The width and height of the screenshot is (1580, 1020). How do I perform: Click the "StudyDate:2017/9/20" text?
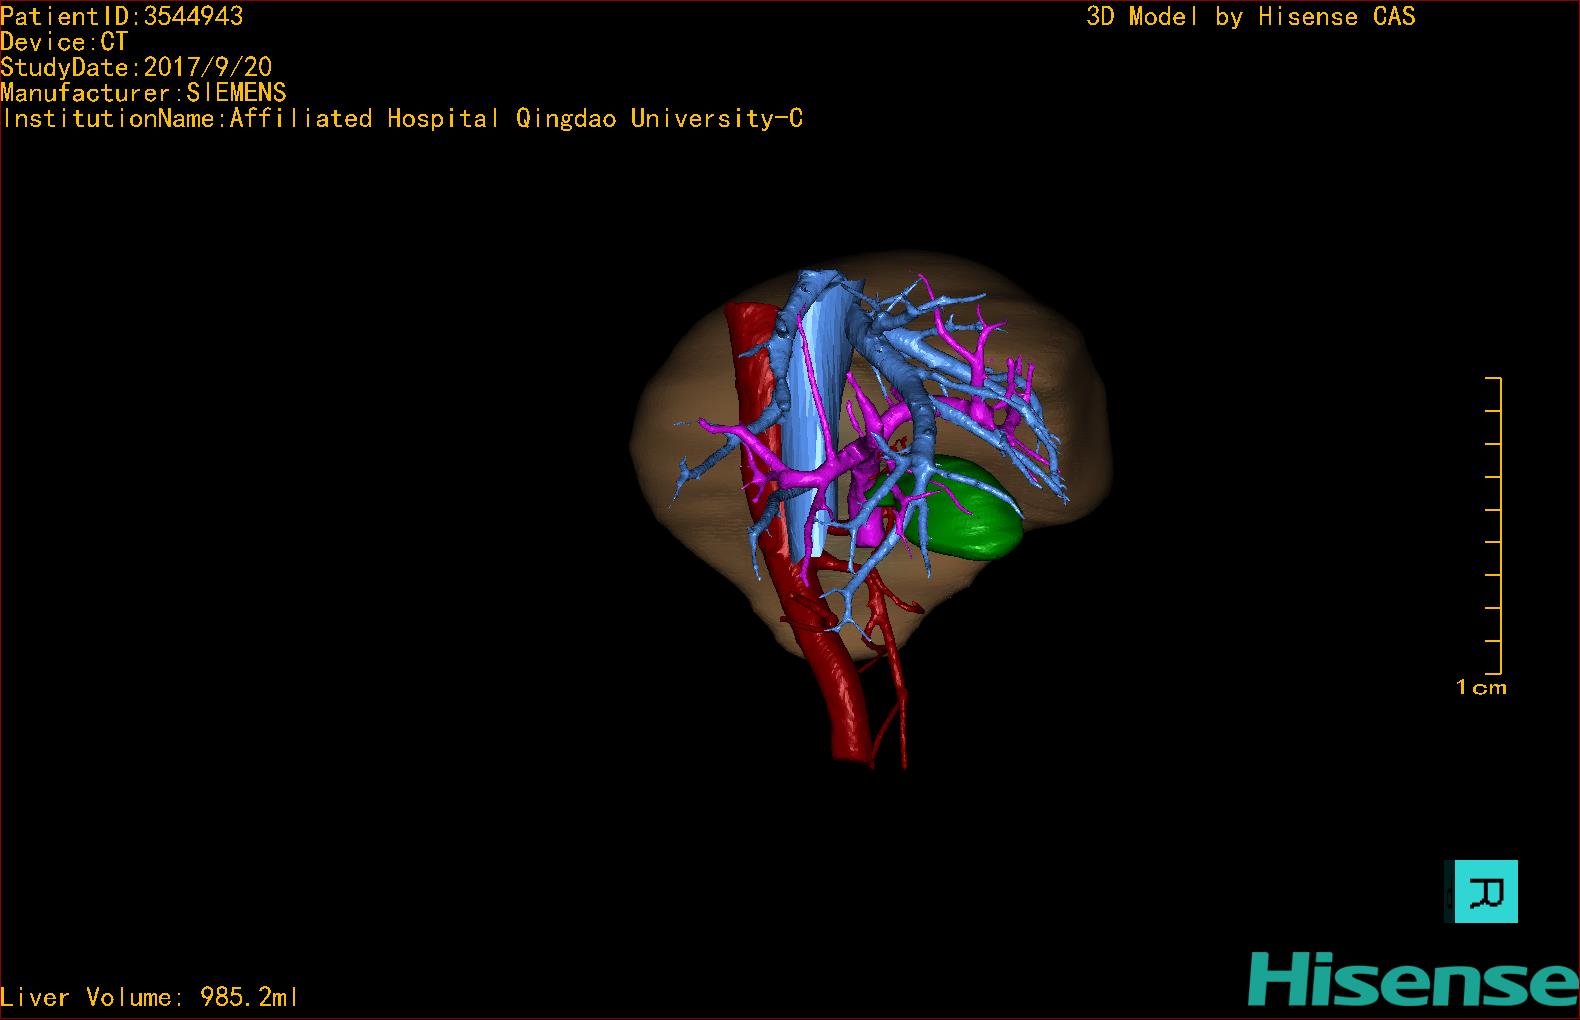[x=136, y=67]
